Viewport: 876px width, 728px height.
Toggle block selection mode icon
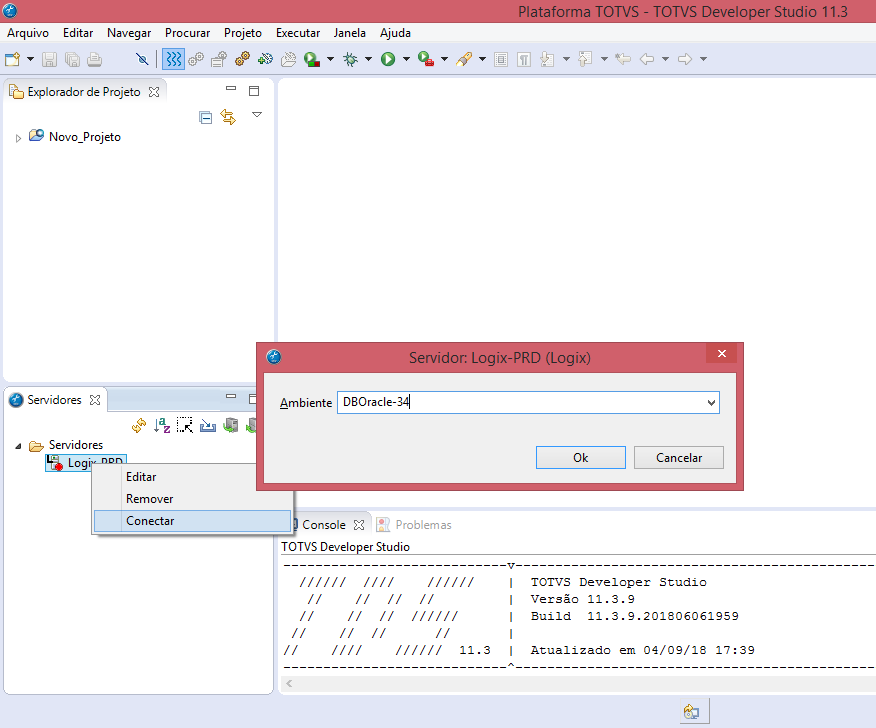click(x=501, y=59)
